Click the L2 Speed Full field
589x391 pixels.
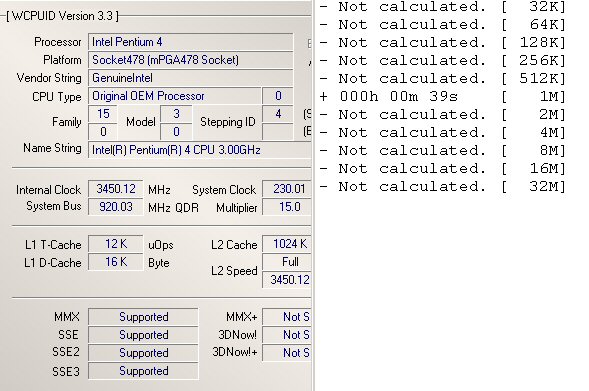coord(287,262)
